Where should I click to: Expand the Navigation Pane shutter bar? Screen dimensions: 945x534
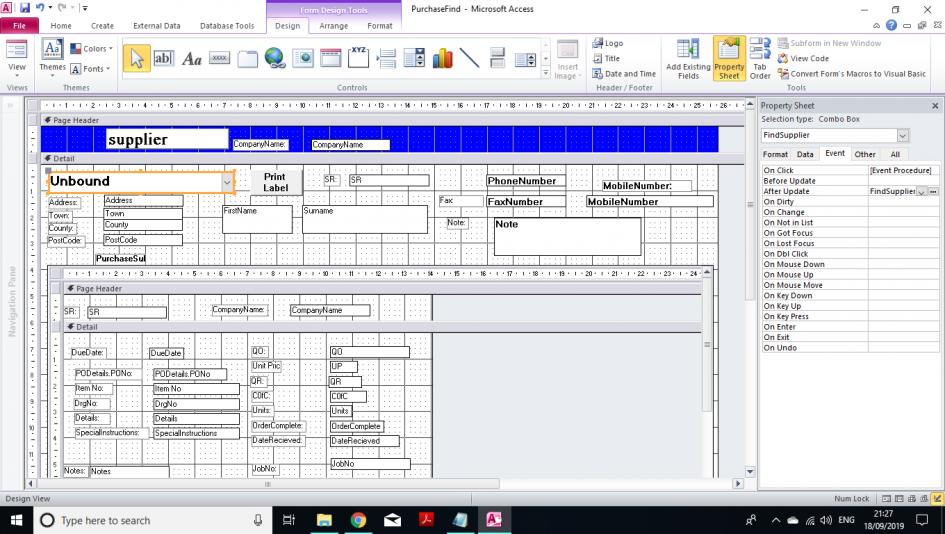tap(10, 105)
